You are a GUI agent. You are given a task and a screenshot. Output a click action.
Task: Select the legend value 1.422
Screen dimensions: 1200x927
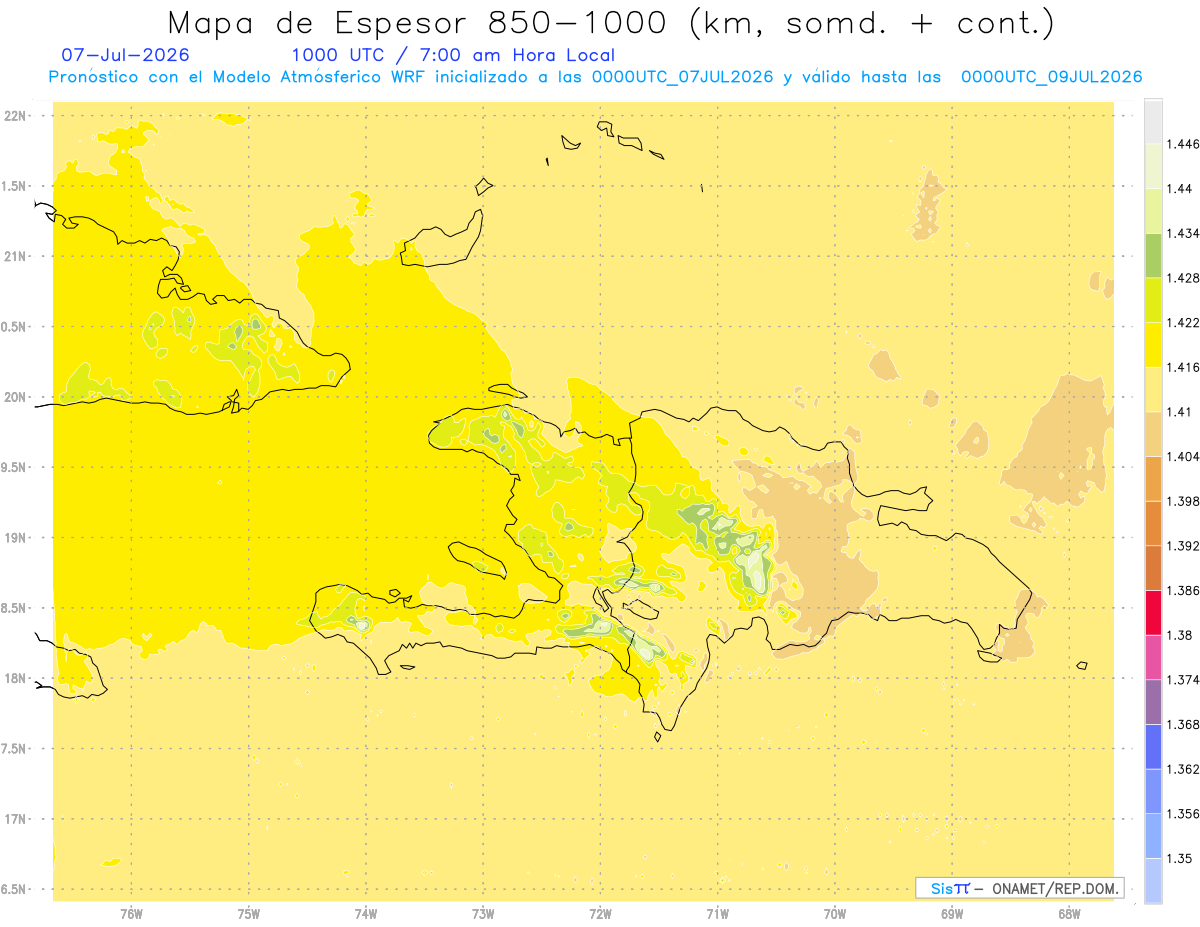click(x=1183, y=323)
